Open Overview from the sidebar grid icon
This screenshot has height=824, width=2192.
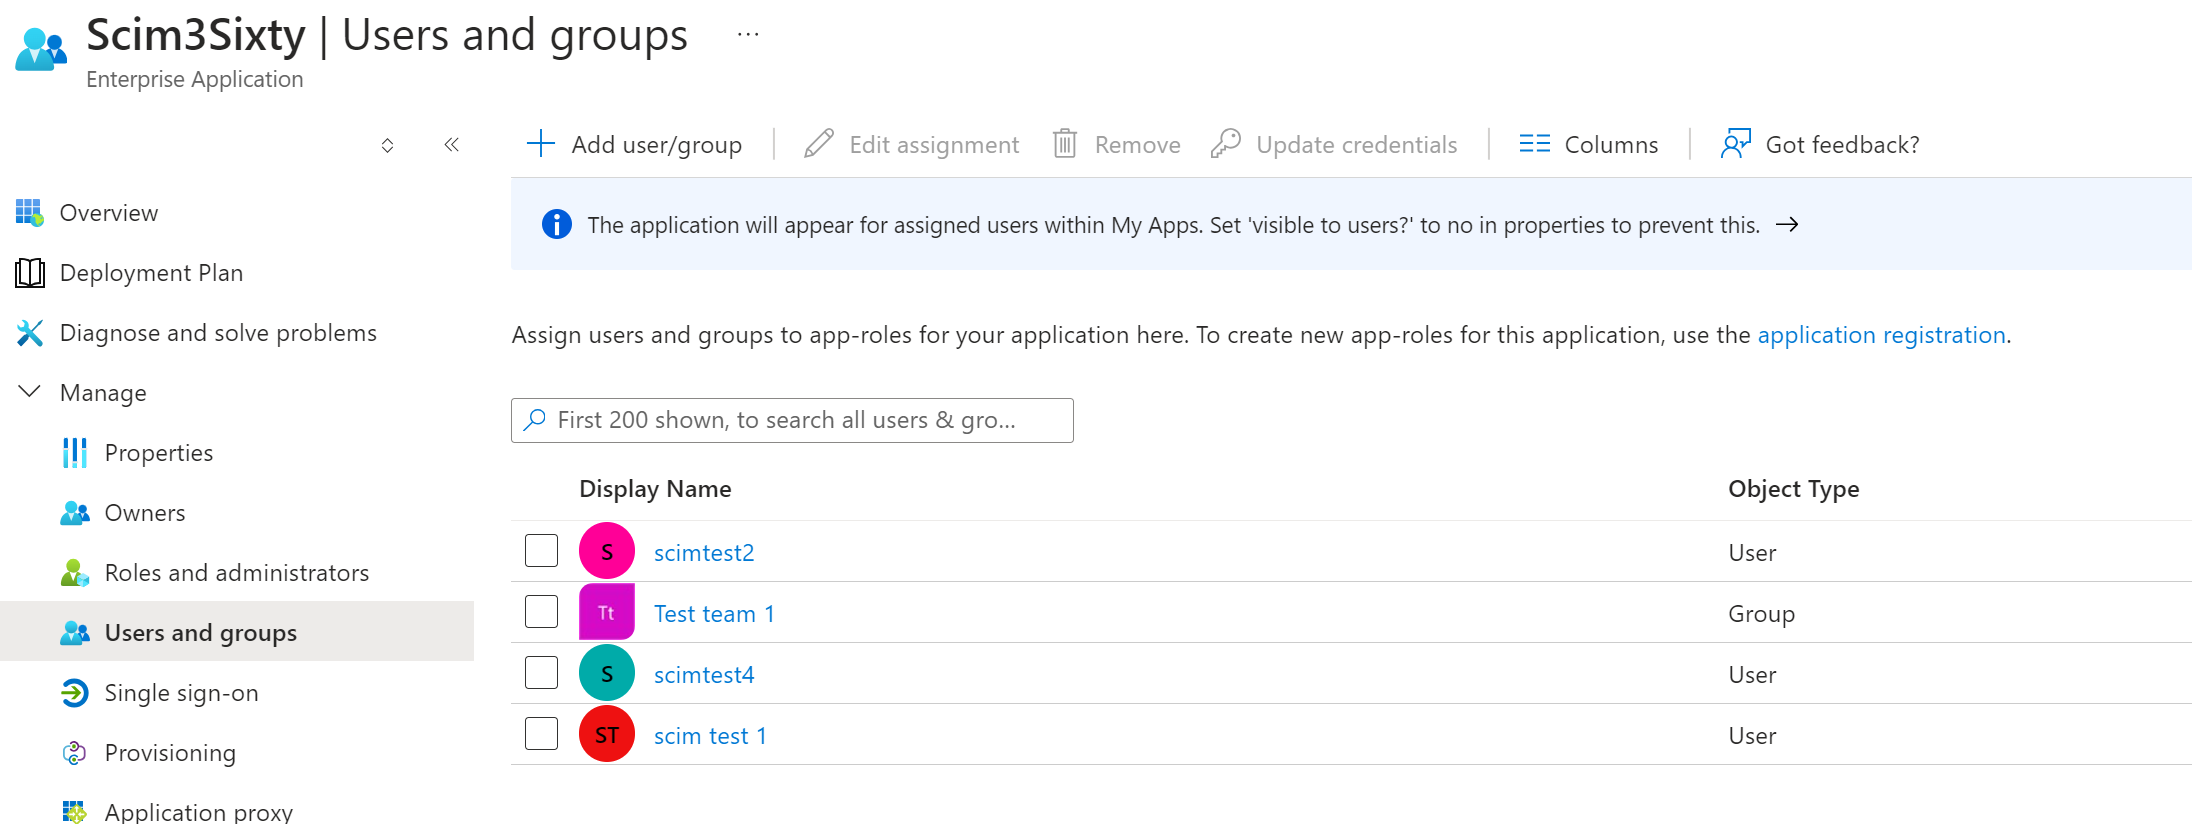29,213
